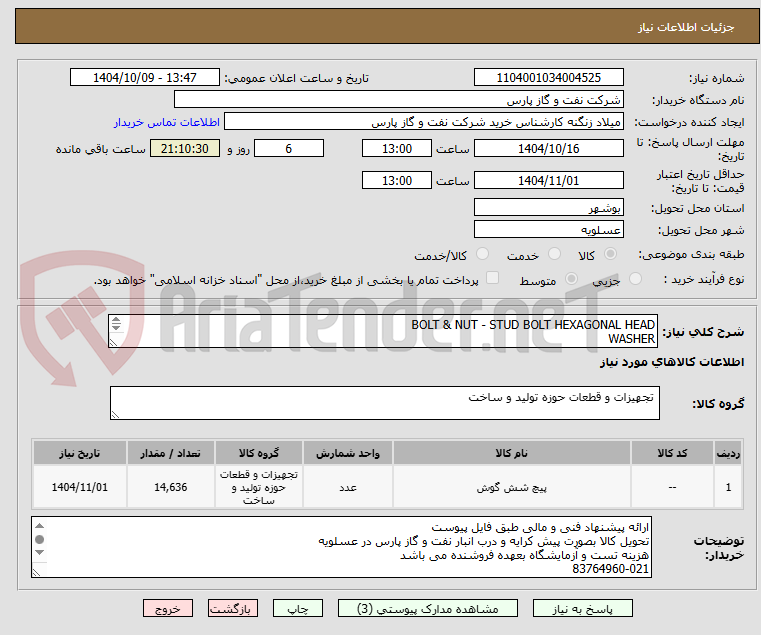Open the اطلاعات تماس خریدار link
761x635 pixels.
point(167,122)
